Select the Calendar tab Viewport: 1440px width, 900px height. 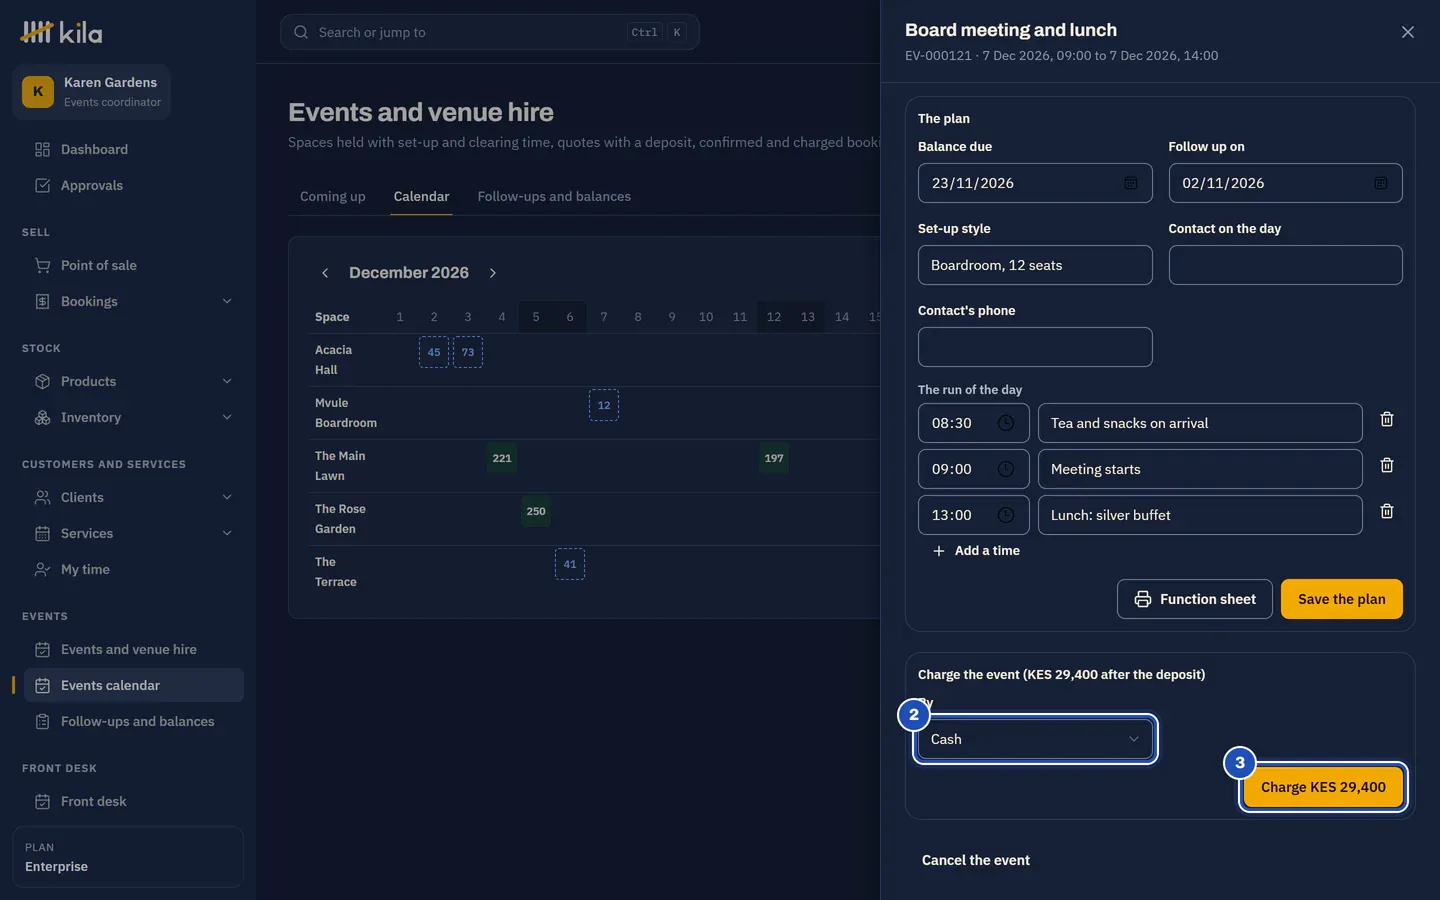(421, 196)
